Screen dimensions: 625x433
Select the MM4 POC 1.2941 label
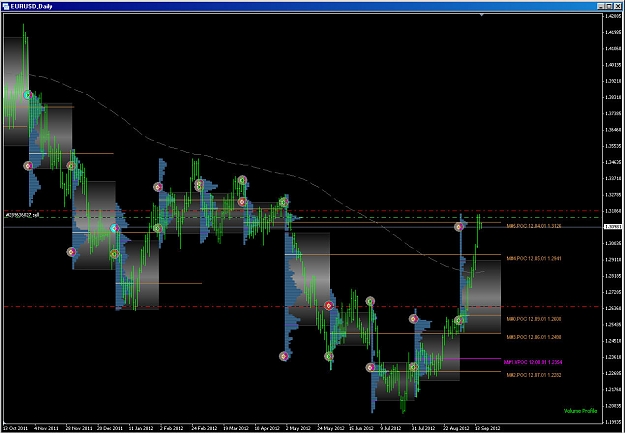click(x=534, y=258)
